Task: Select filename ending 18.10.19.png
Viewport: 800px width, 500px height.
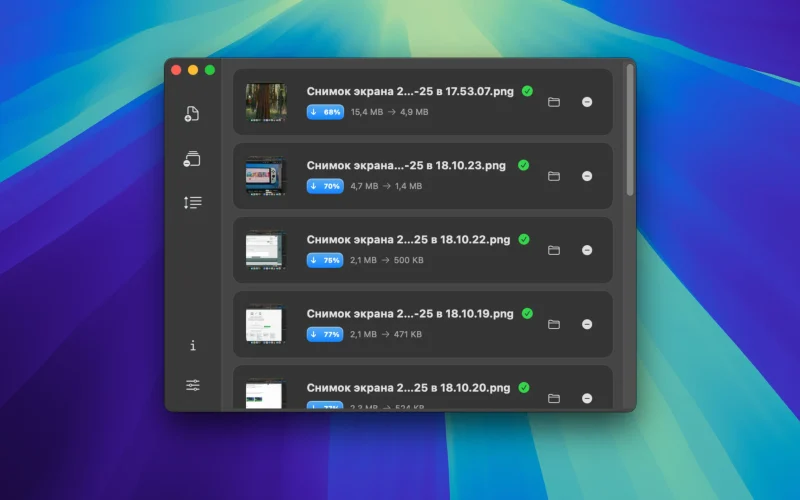Action: [x=410, y=313]
